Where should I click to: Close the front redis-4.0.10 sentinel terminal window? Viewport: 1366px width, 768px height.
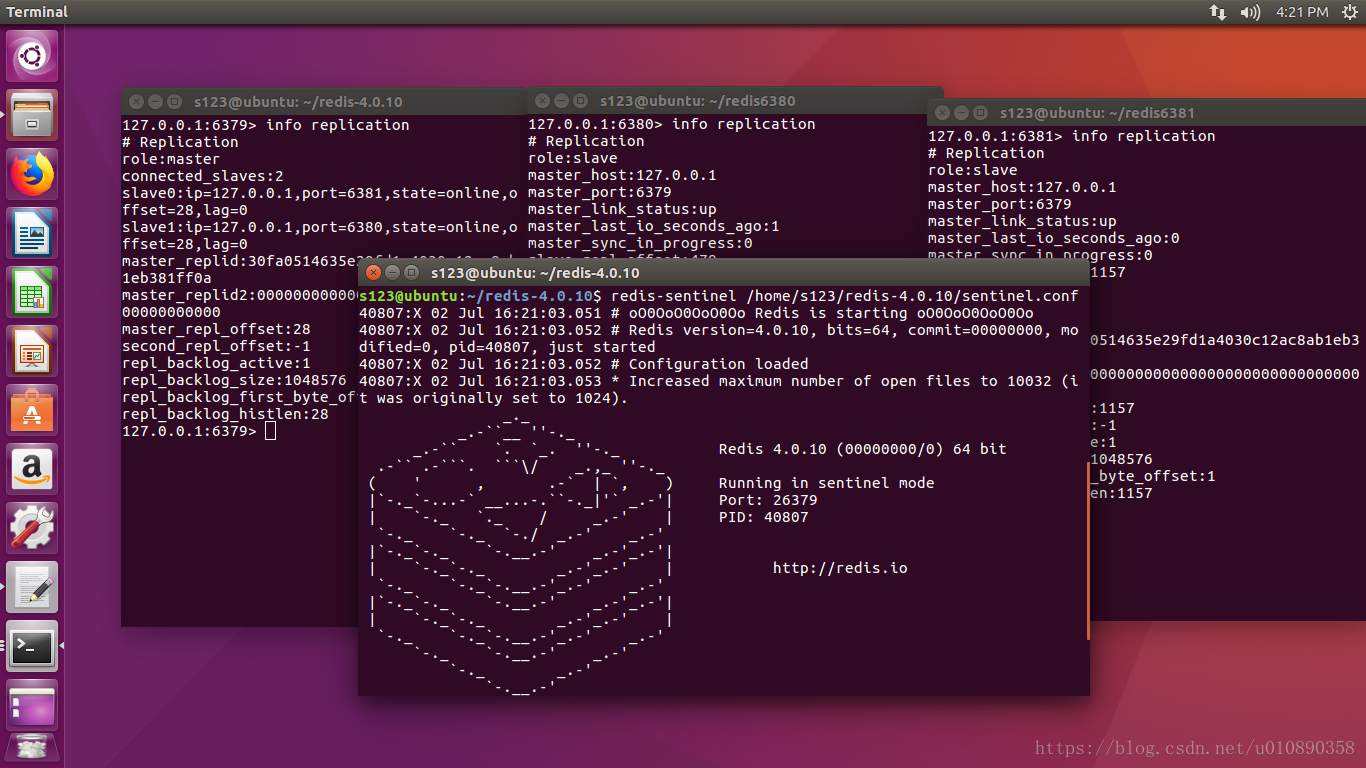(x=373, y=272)
